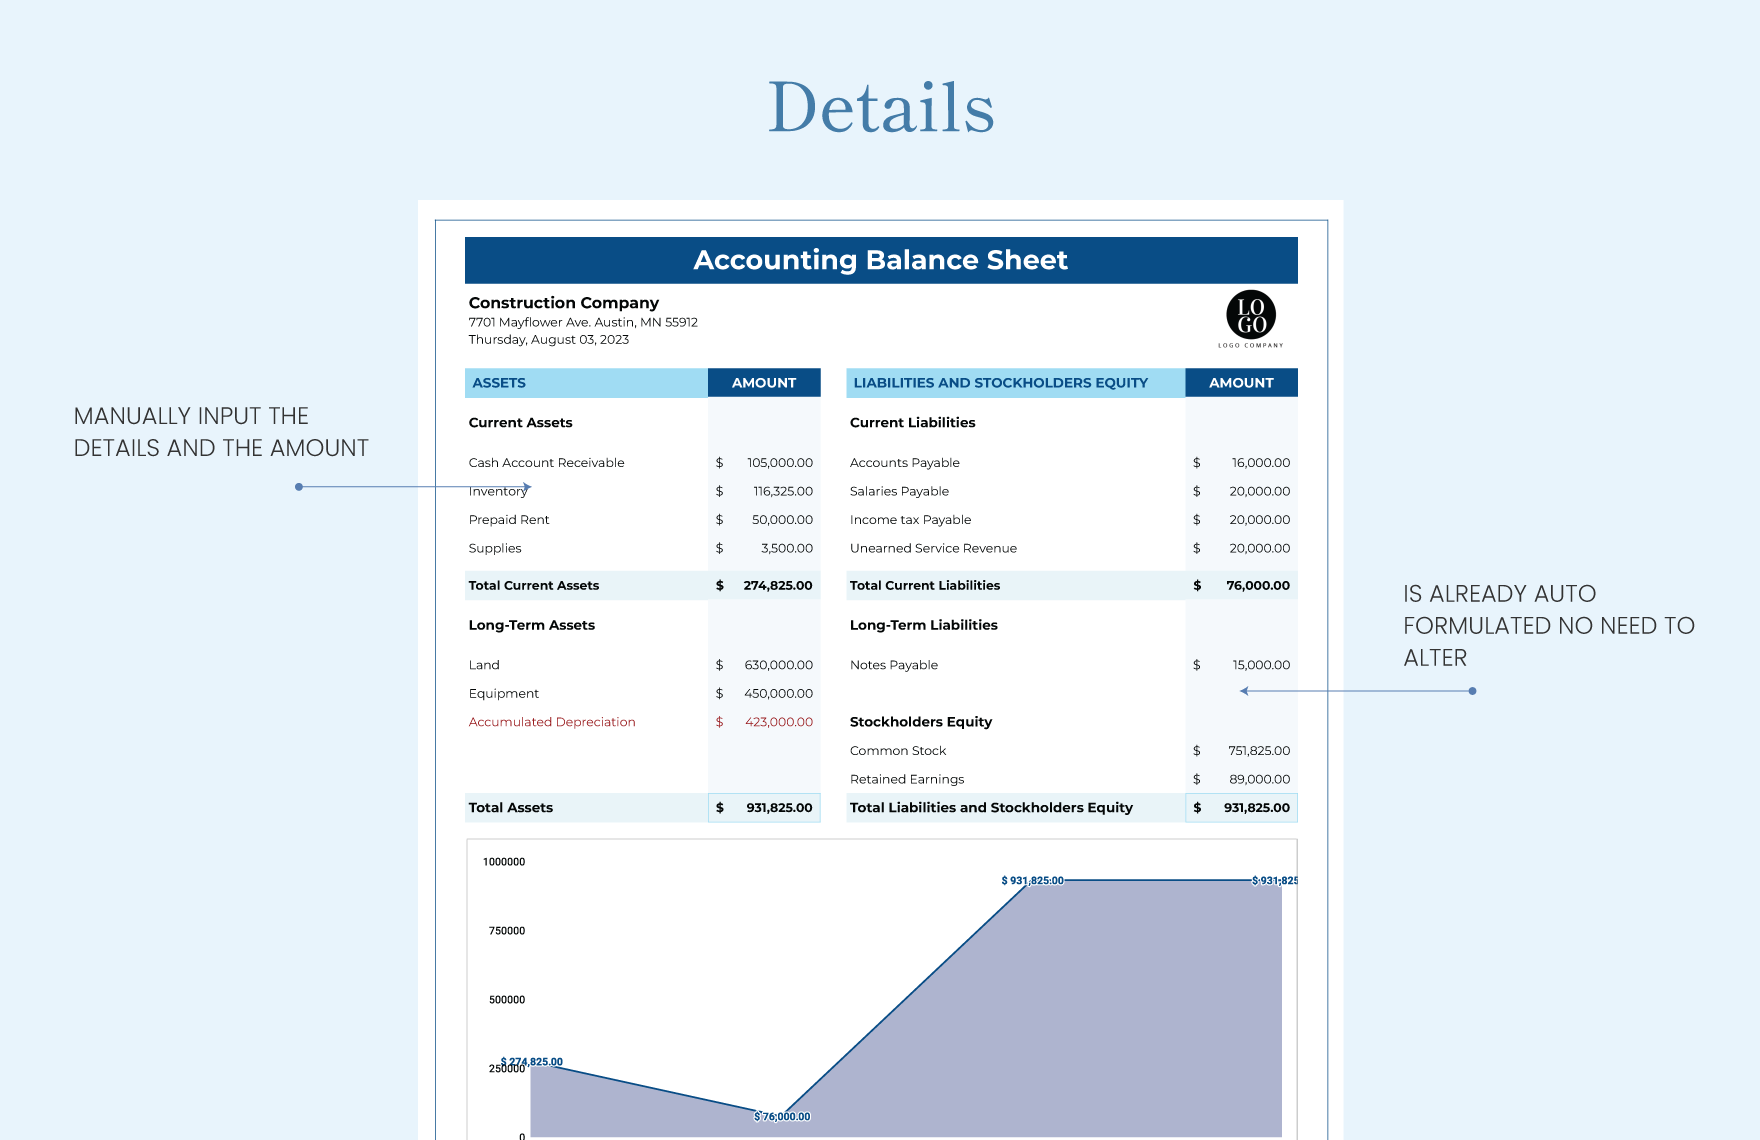
Task: Select the Notes Payable label
Action: [x=894, y=665]
